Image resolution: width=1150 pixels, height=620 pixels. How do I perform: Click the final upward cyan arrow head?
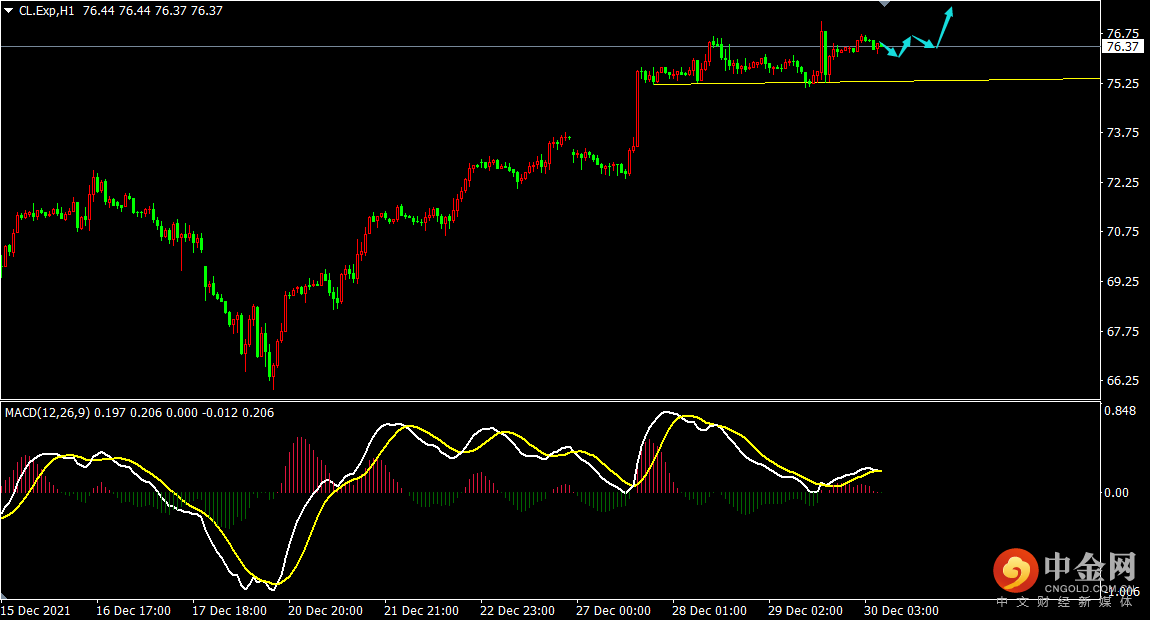(x=949, y=12)
